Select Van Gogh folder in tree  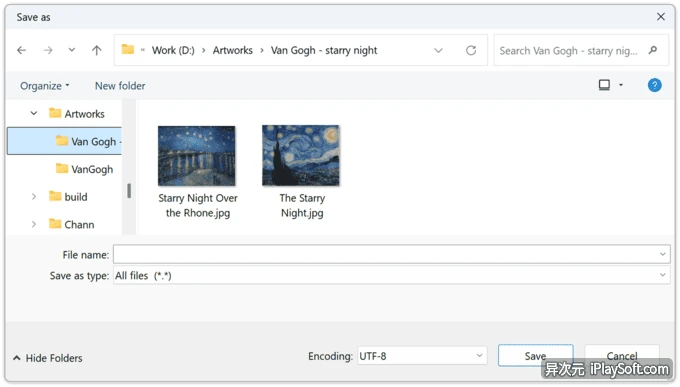[x=65, y=141]
